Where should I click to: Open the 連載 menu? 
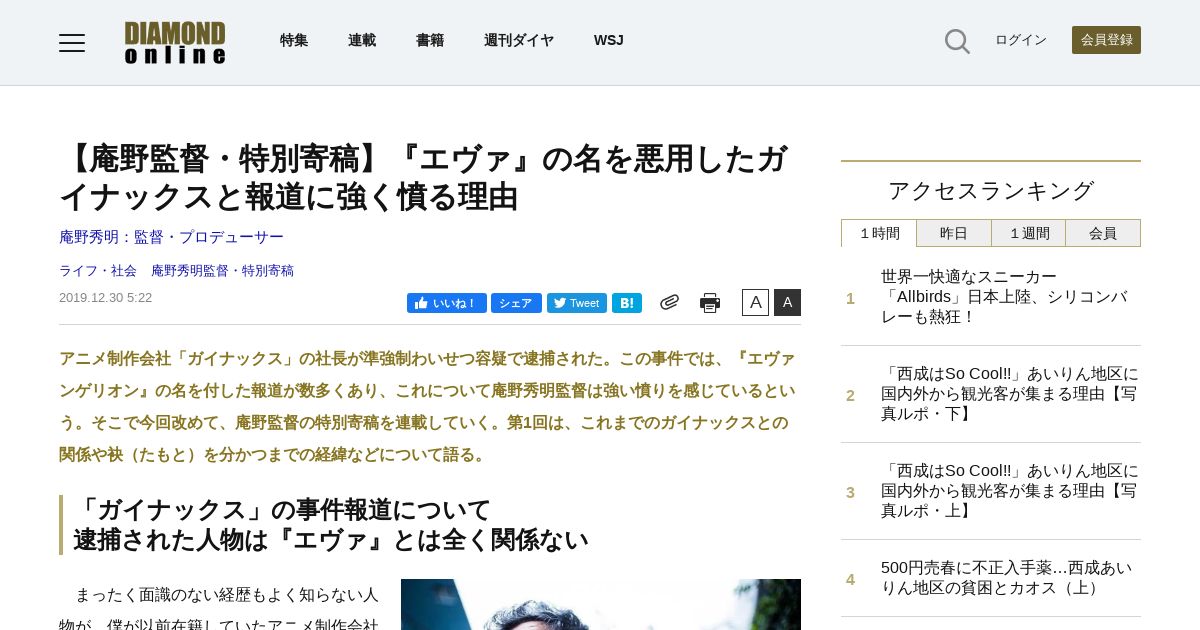click(362, 40)
